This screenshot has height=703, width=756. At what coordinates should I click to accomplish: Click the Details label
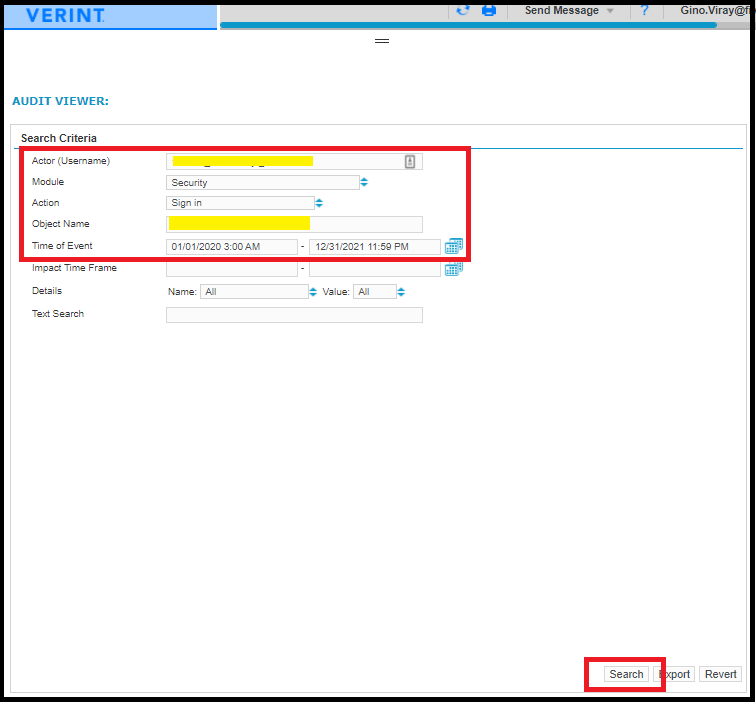(x=47, y=291)
